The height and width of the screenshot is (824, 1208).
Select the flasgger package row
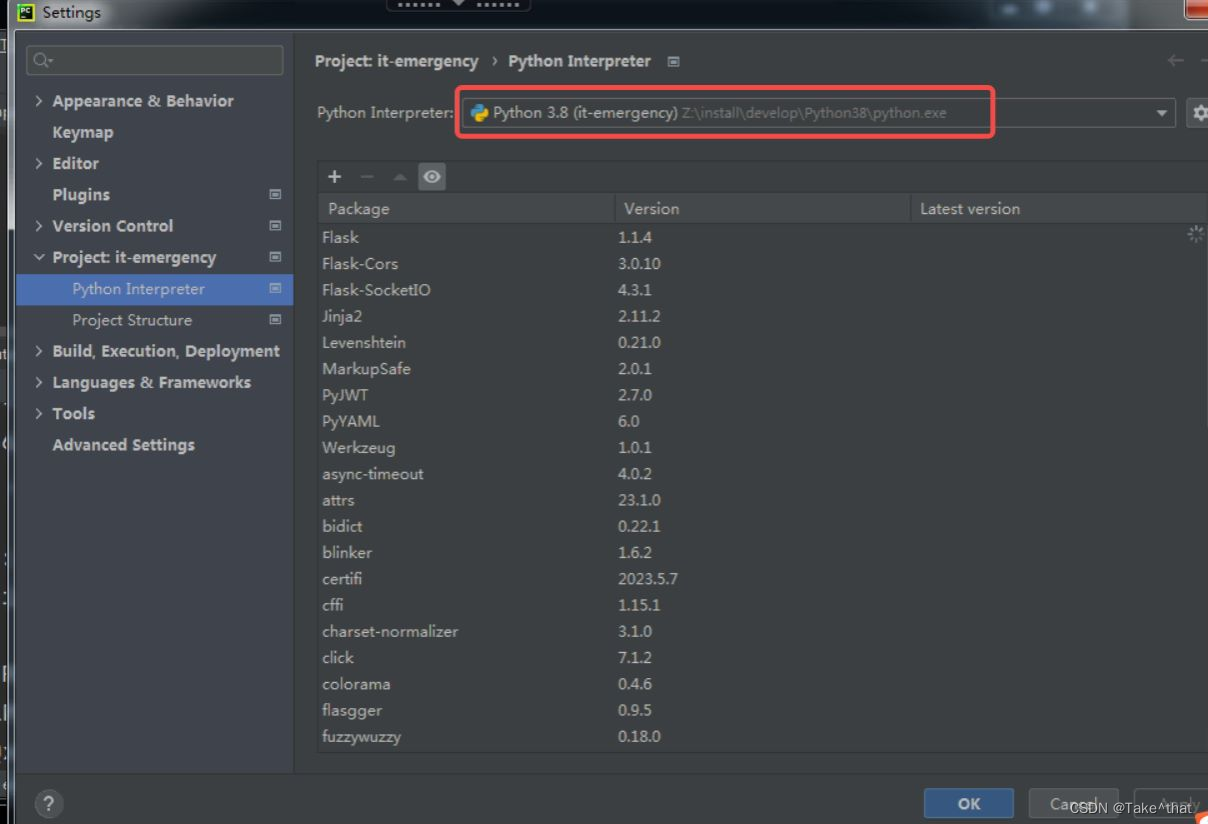point(763,710)
